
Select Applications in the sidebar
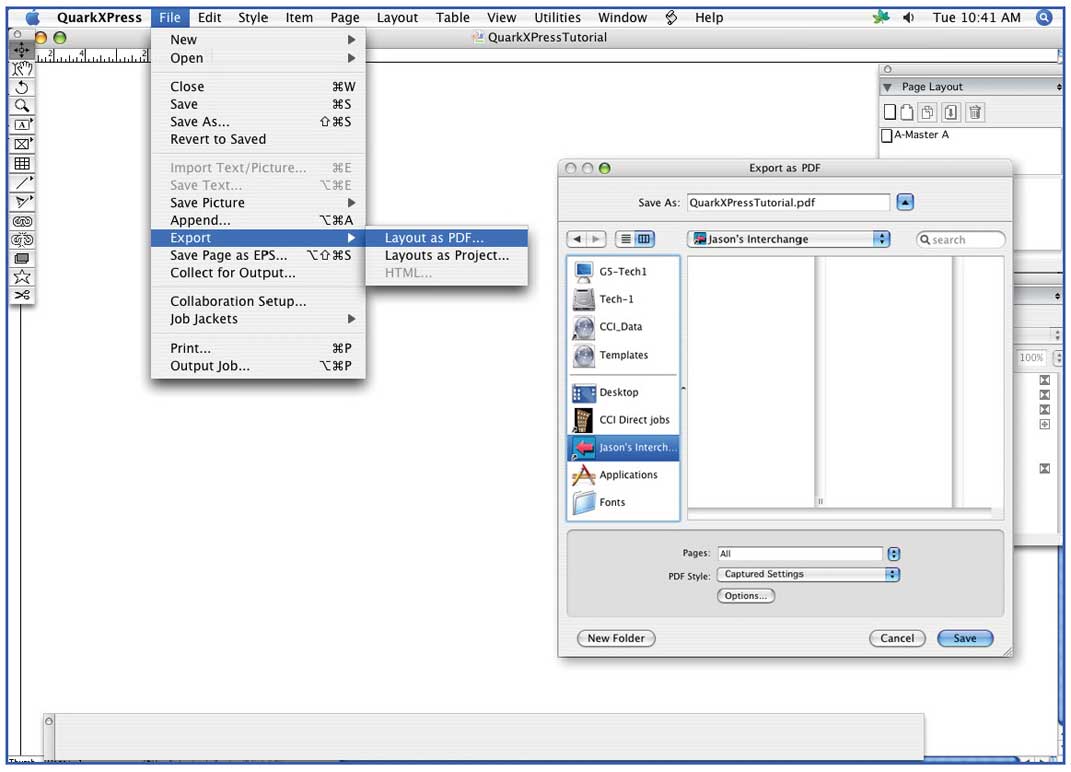pos(623,475)
